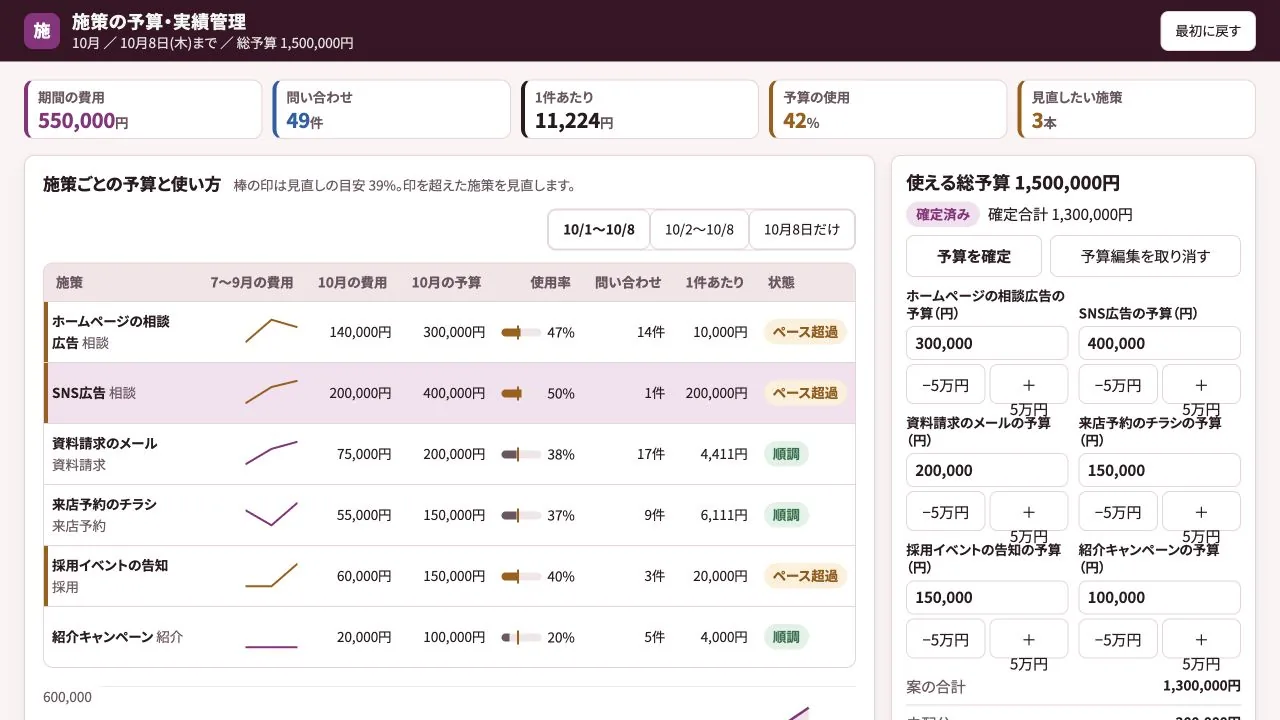Lower 資料請求のメール budget with −5万円

coord(946,512)
